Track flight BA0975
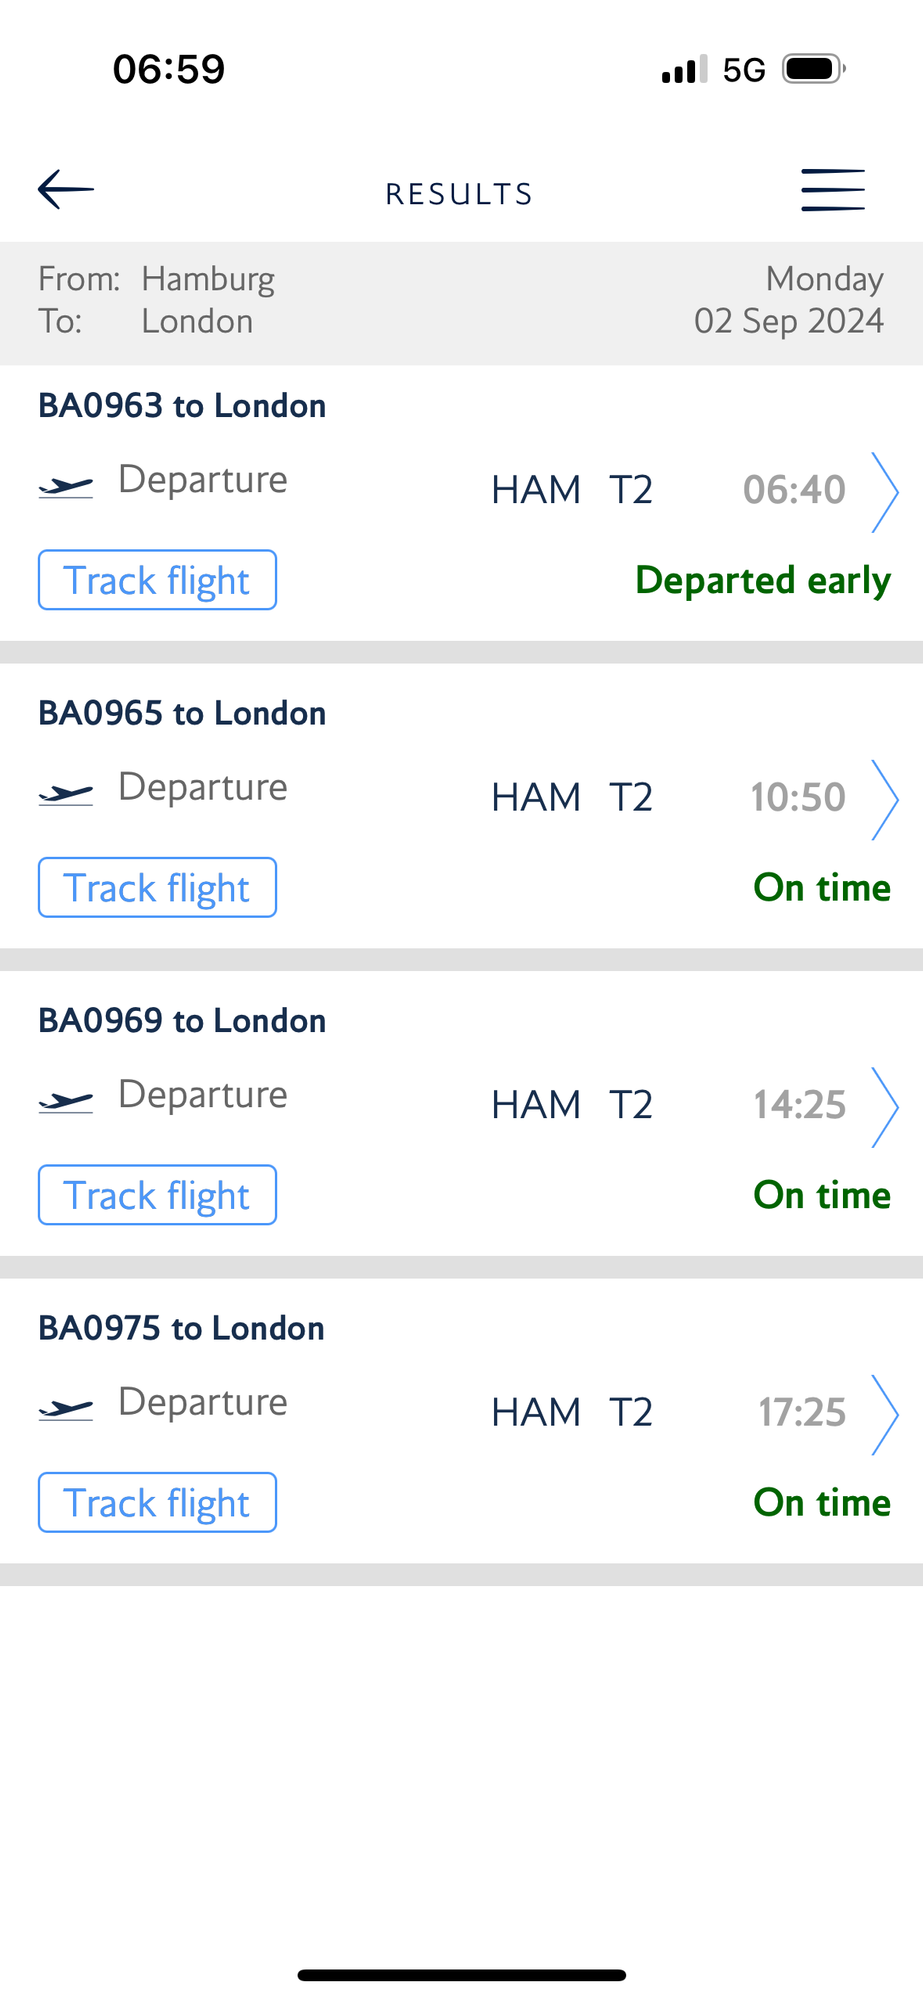This screenshot has height=2000, width=923. [157, 1502]
